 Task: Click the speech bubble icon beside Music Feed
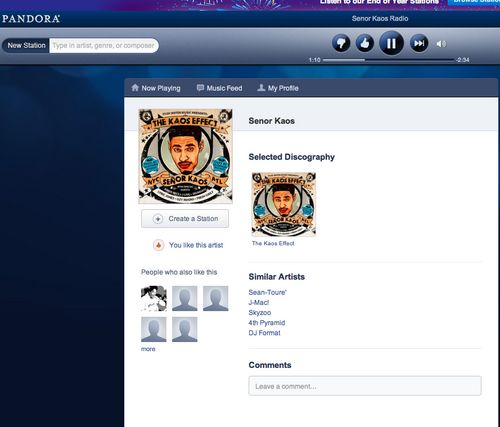pos(200,88)
